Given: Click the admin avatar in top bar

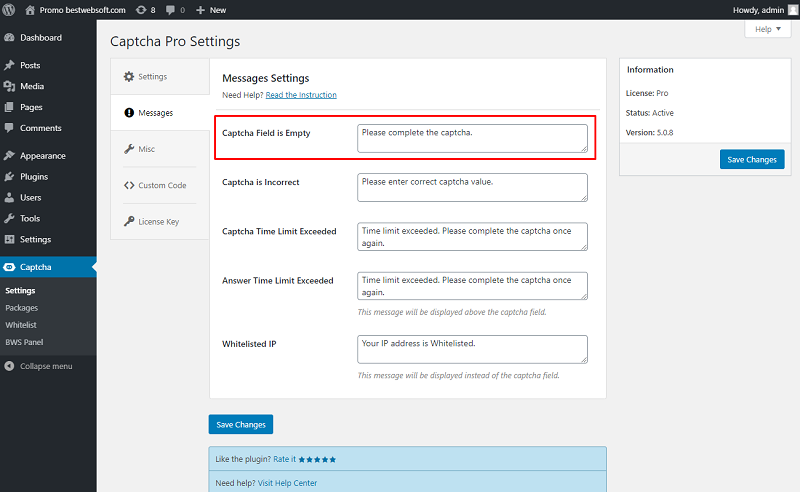Looking at the screenshot, I should pos(792,10).
